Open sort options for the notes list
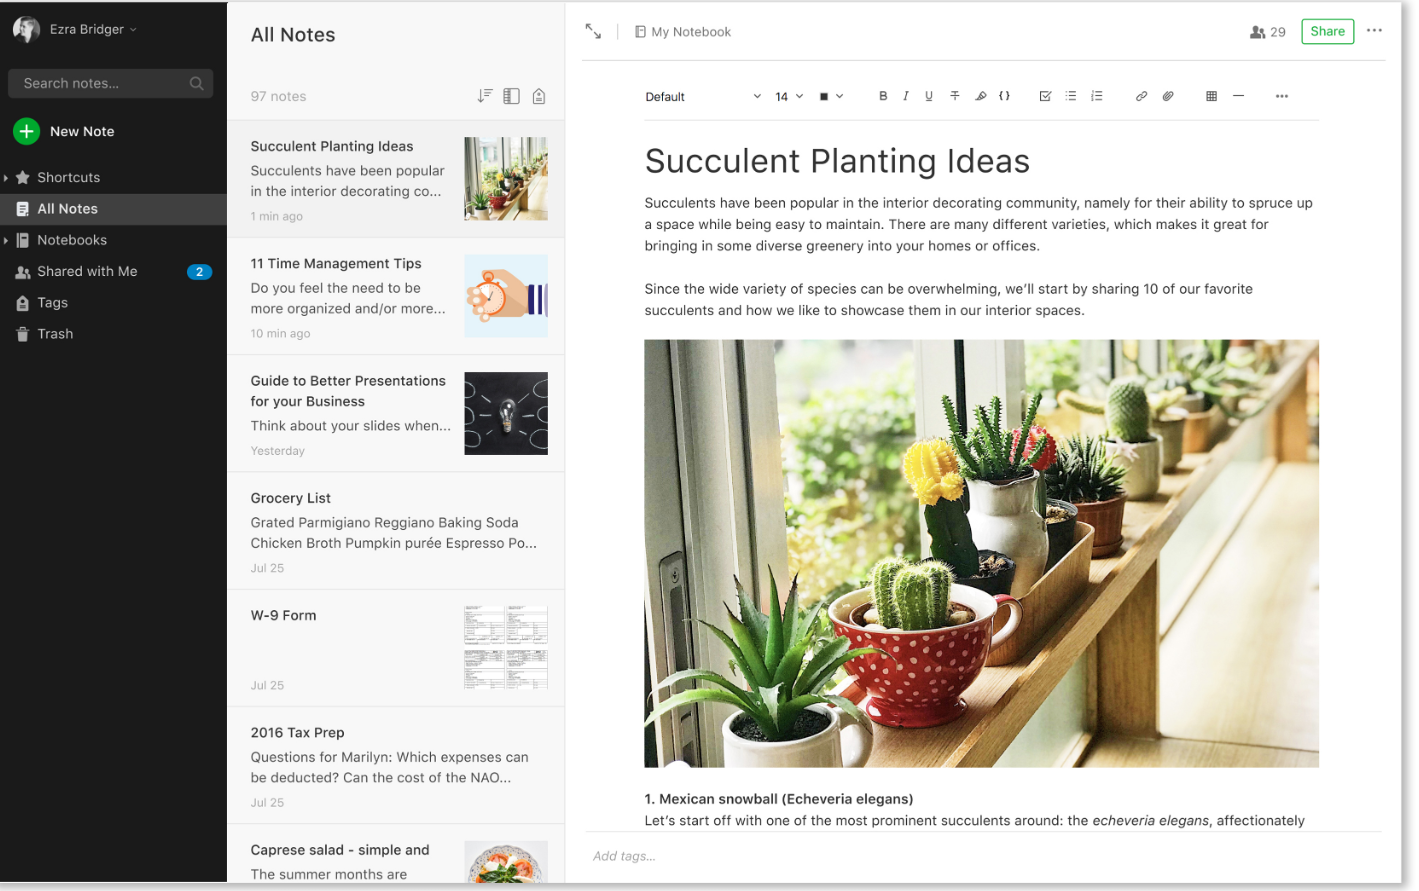The image size is (1419, 891). pyautogui.click(x=485, y=96)
